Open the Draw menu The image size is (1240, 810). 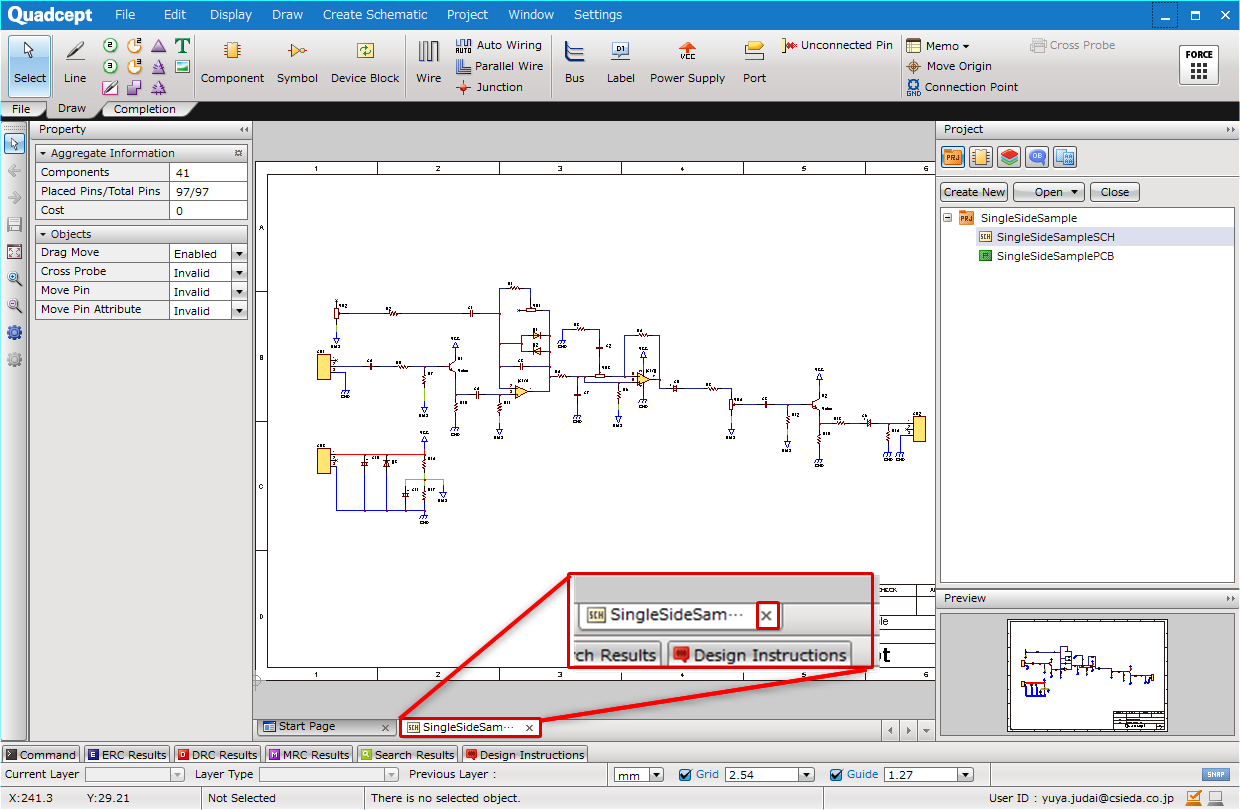click(x=287, y=14)
